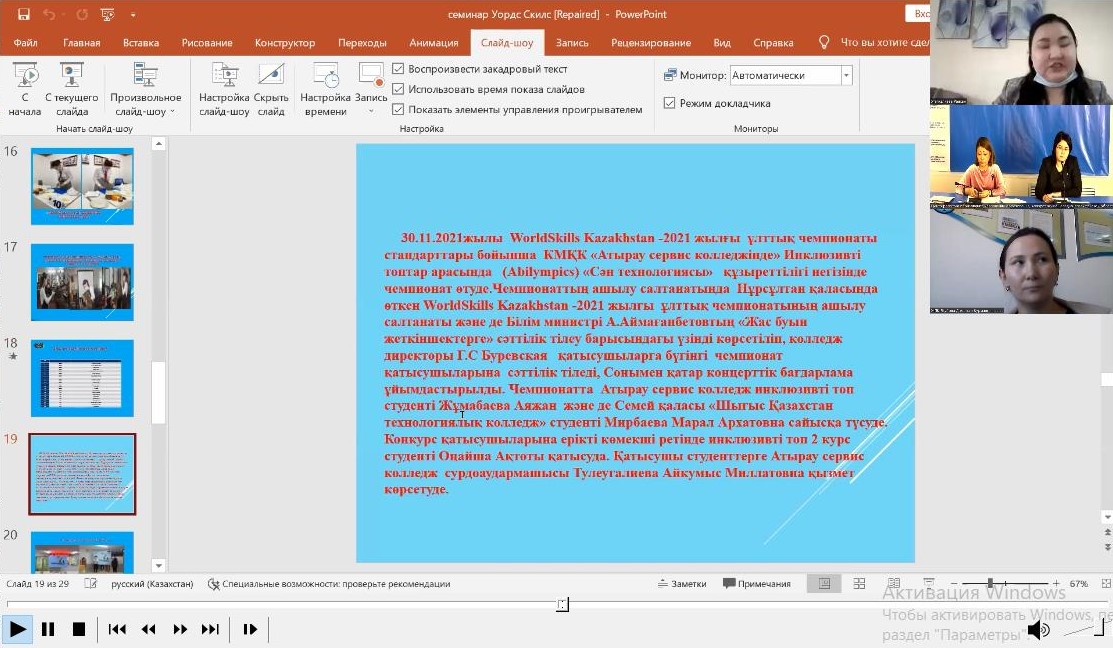The height and width of the screenshot is (648, 1113).
Task: Open 'Настройка слайд-шоу' setup dialog
Action: click(x=224, y=89)
